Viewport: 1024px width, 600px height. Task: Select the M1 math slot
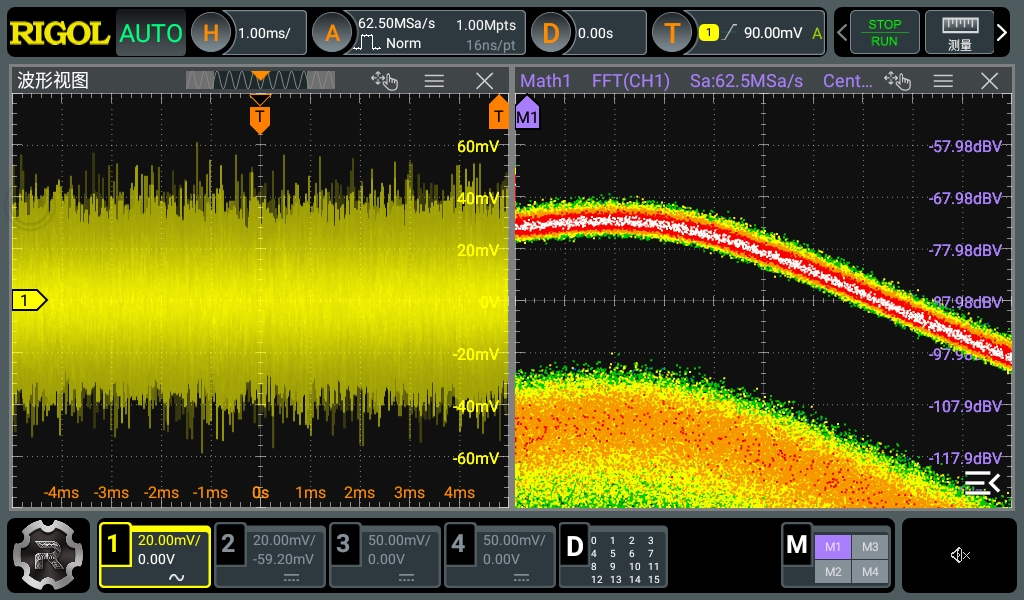[x=833, y=547]
